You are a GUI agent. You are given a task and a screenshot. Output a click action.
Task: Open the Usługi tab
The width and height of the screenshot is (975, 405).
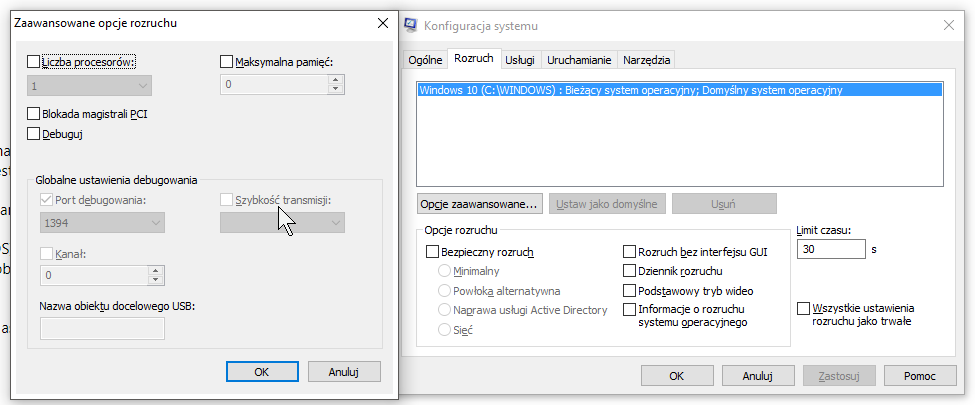519,60
